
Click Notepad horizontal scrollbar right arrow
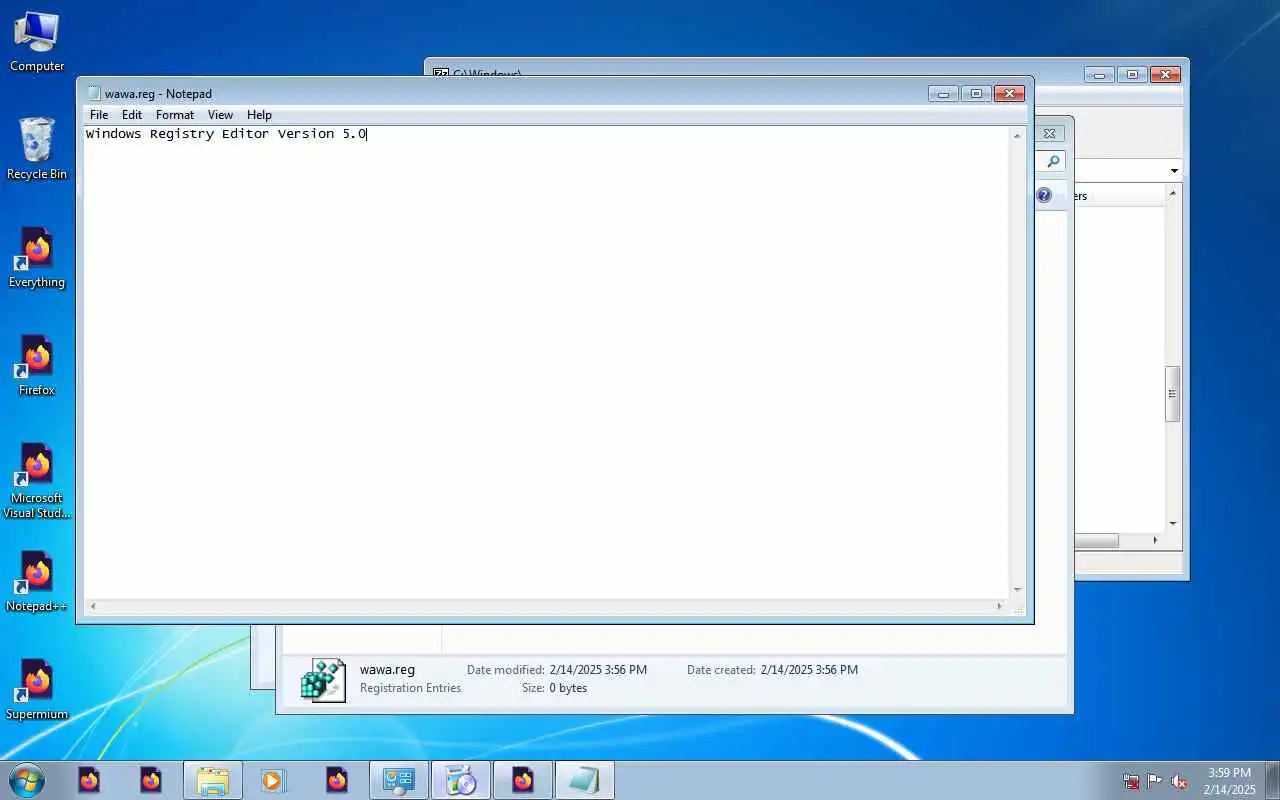tap(999, 606)
